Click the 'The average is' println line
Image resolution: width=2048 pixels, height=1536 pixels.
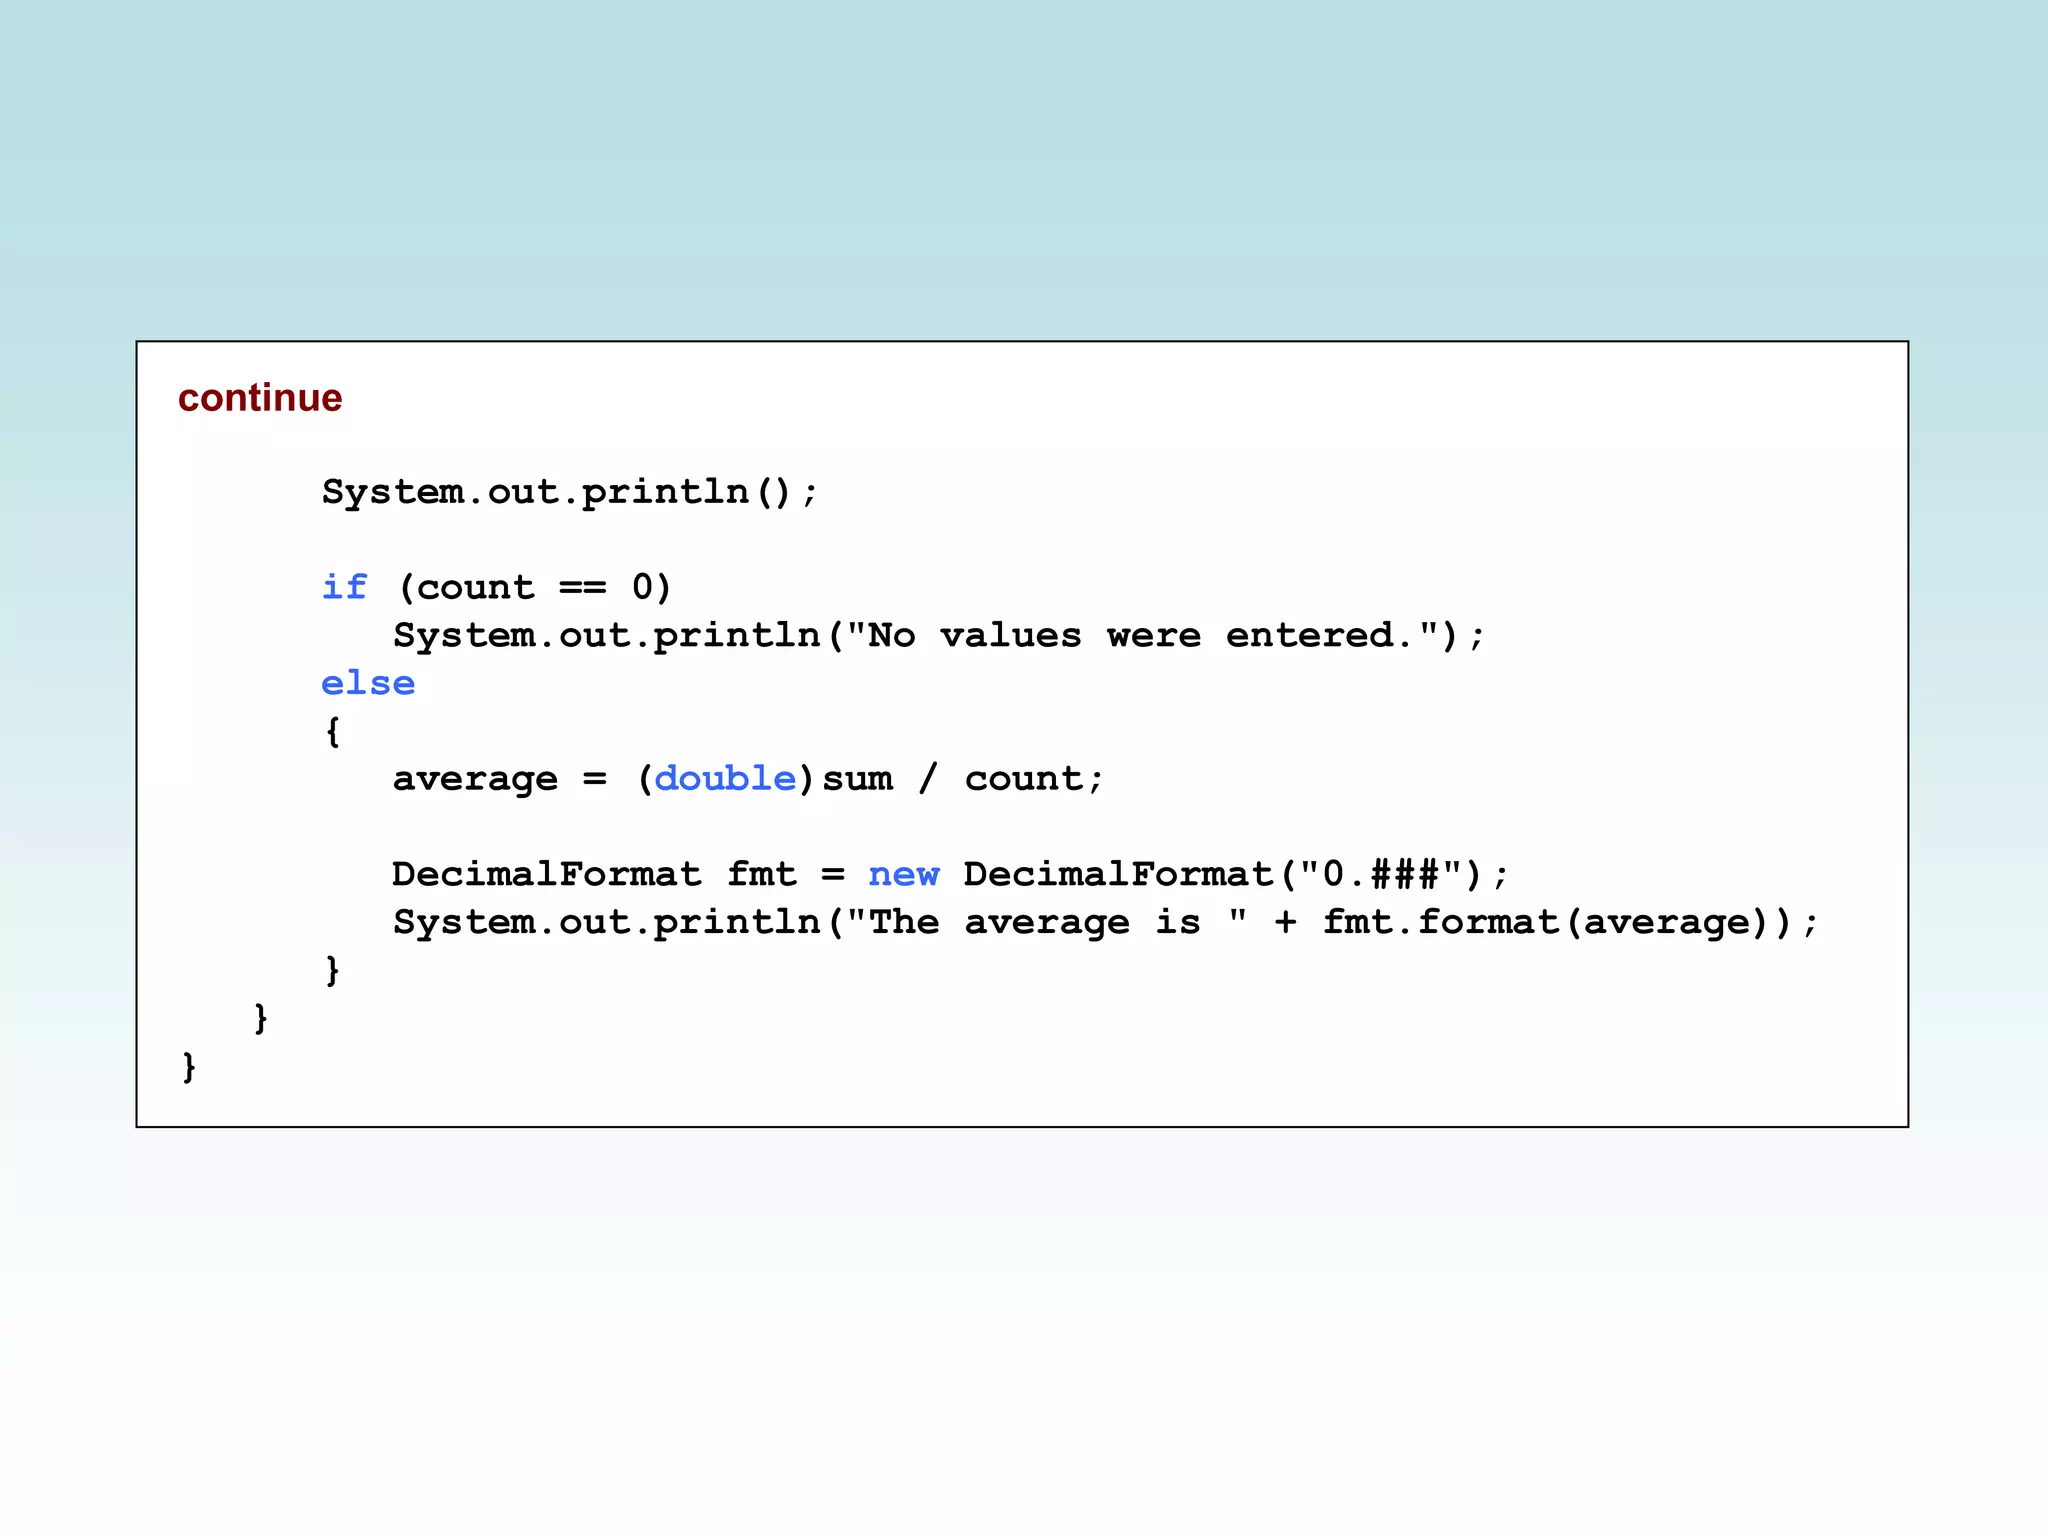(1105, 923)
